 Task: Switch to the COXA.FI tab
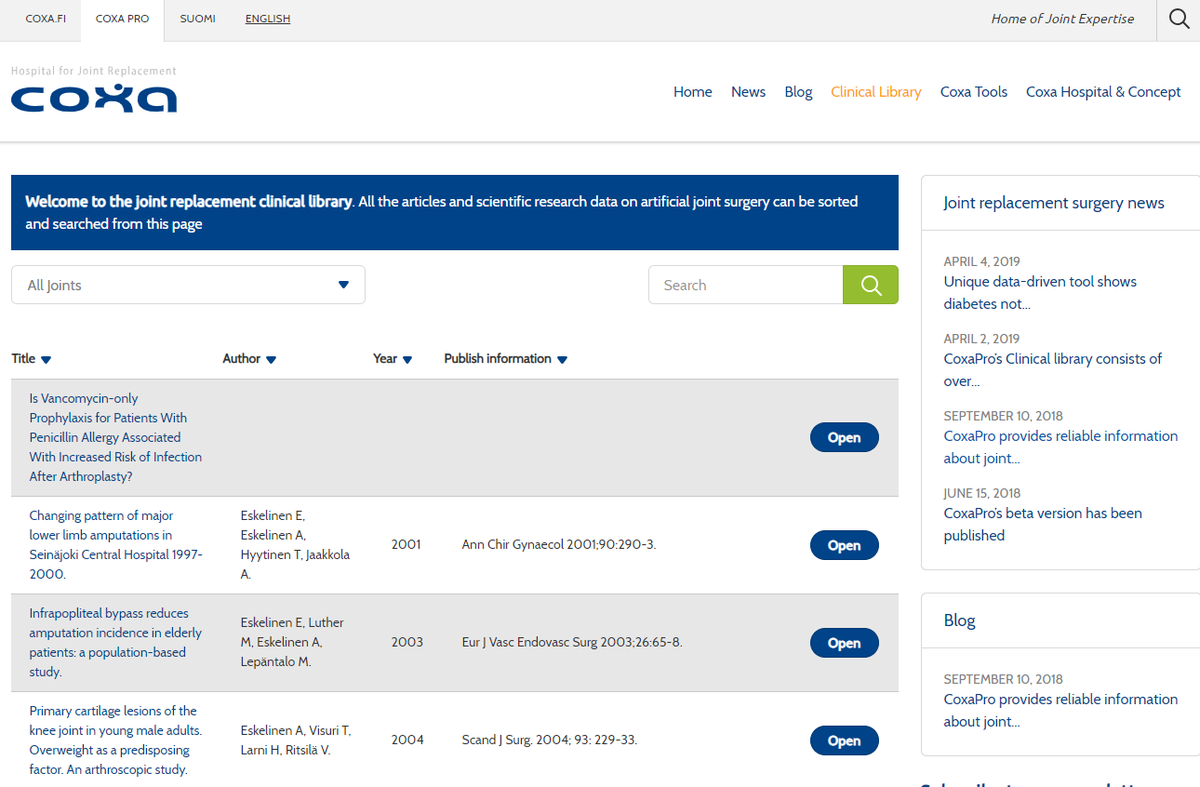coord(46,19)
